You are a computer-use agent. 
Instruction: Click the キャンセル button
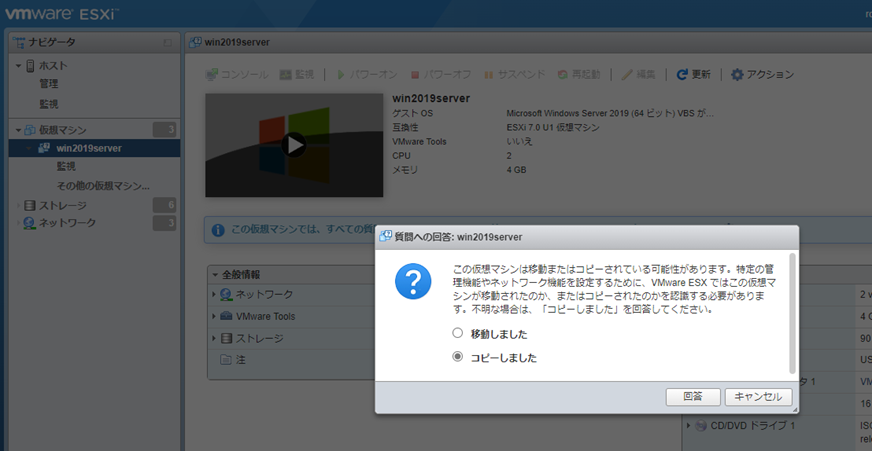point(758,397)
